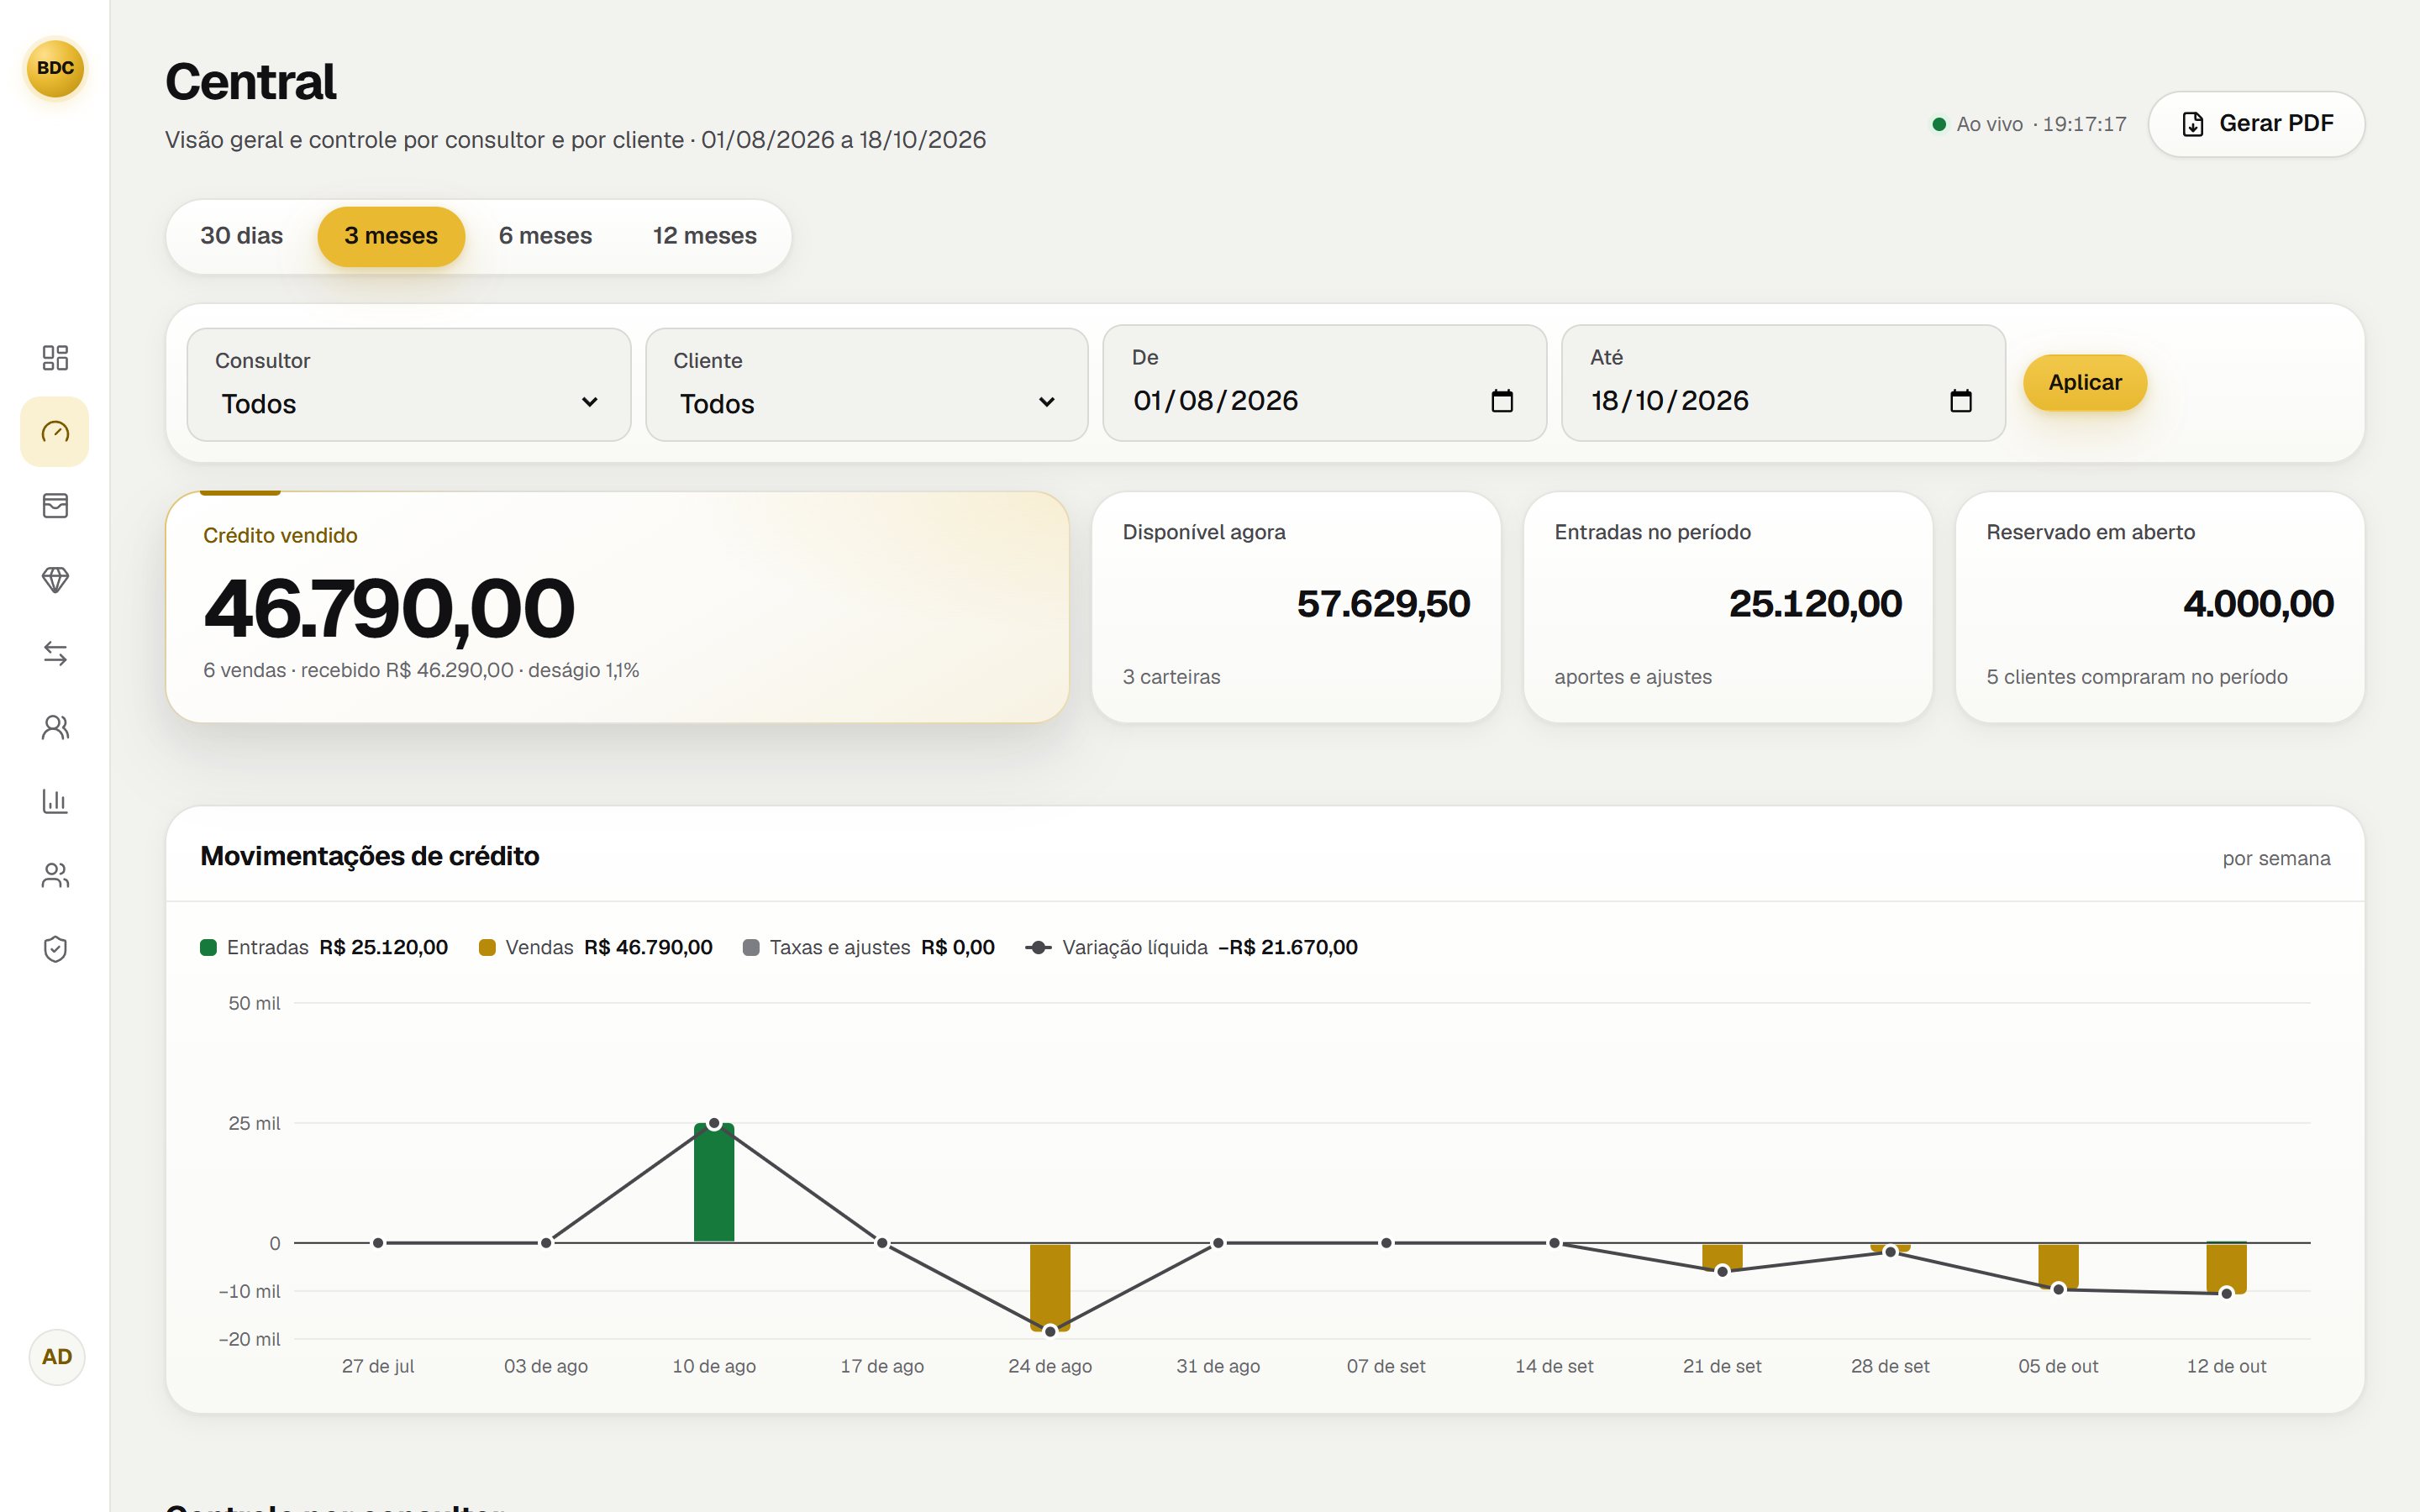Open the dashboard grid icon in sidebar

[x=55, y=358]
